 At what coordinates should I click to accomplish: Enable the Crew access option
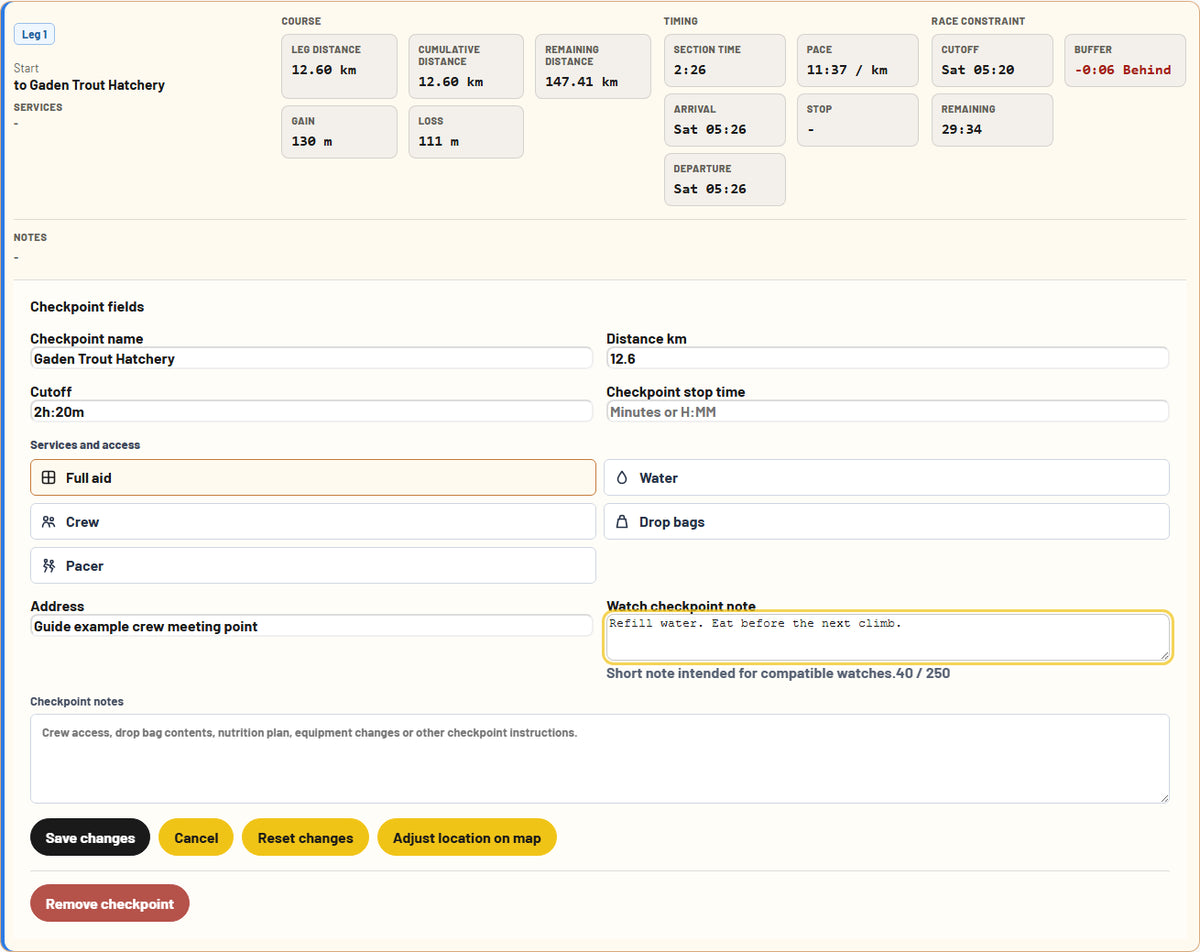[313, 522]
